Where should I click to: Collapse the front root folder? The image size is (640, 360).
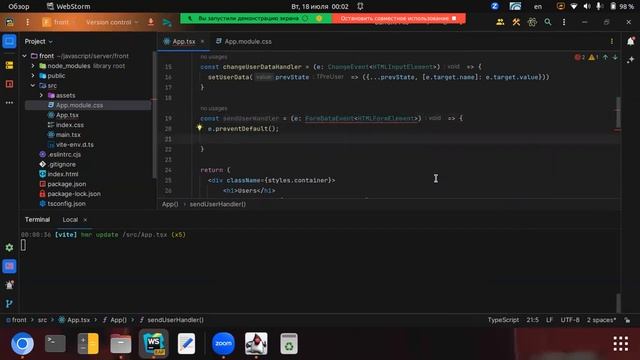(25, 56)
